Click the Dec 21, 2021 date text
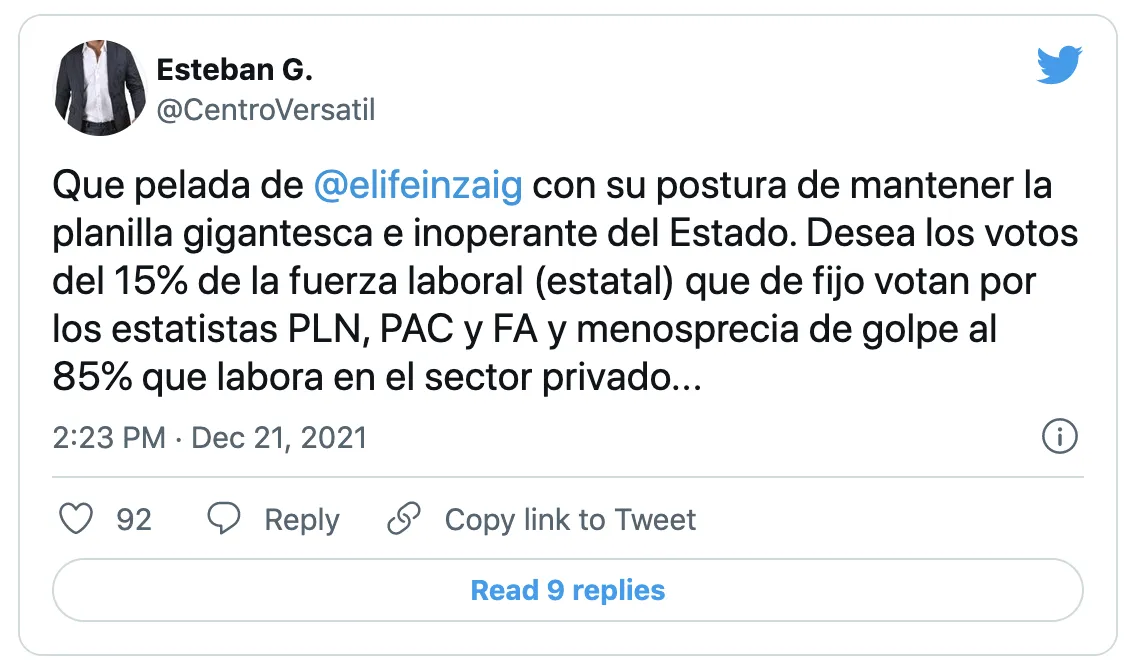 (279, 438)
